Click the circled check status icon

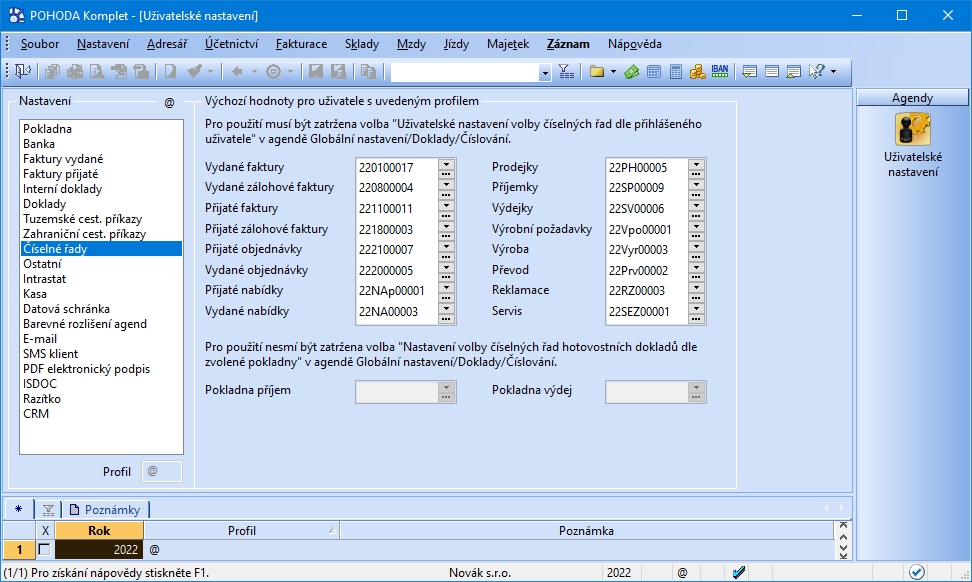click(x=916, y=572)
